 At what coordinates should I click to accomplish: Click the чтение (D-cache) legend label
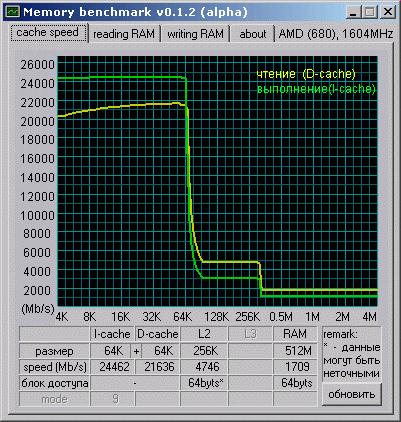pyautogui.click(x=306, y=74)
